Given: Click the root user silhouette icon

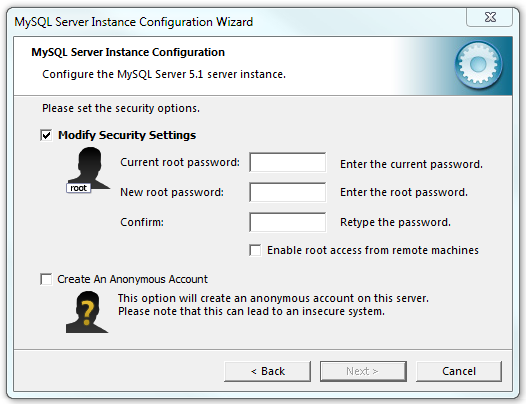Looking at the screenshot, I should pos(89,170).
